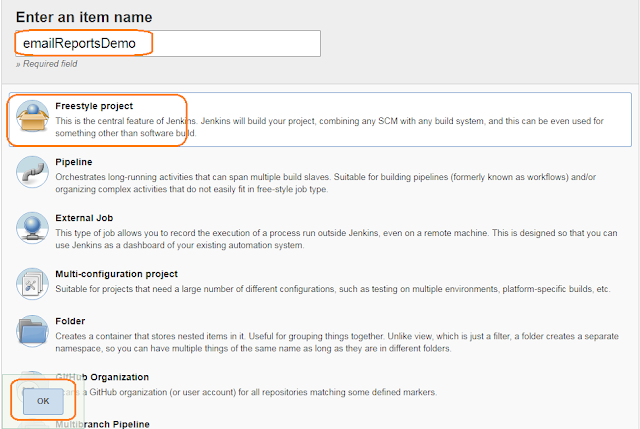Select the Freestyle project title

click(94, 106)
